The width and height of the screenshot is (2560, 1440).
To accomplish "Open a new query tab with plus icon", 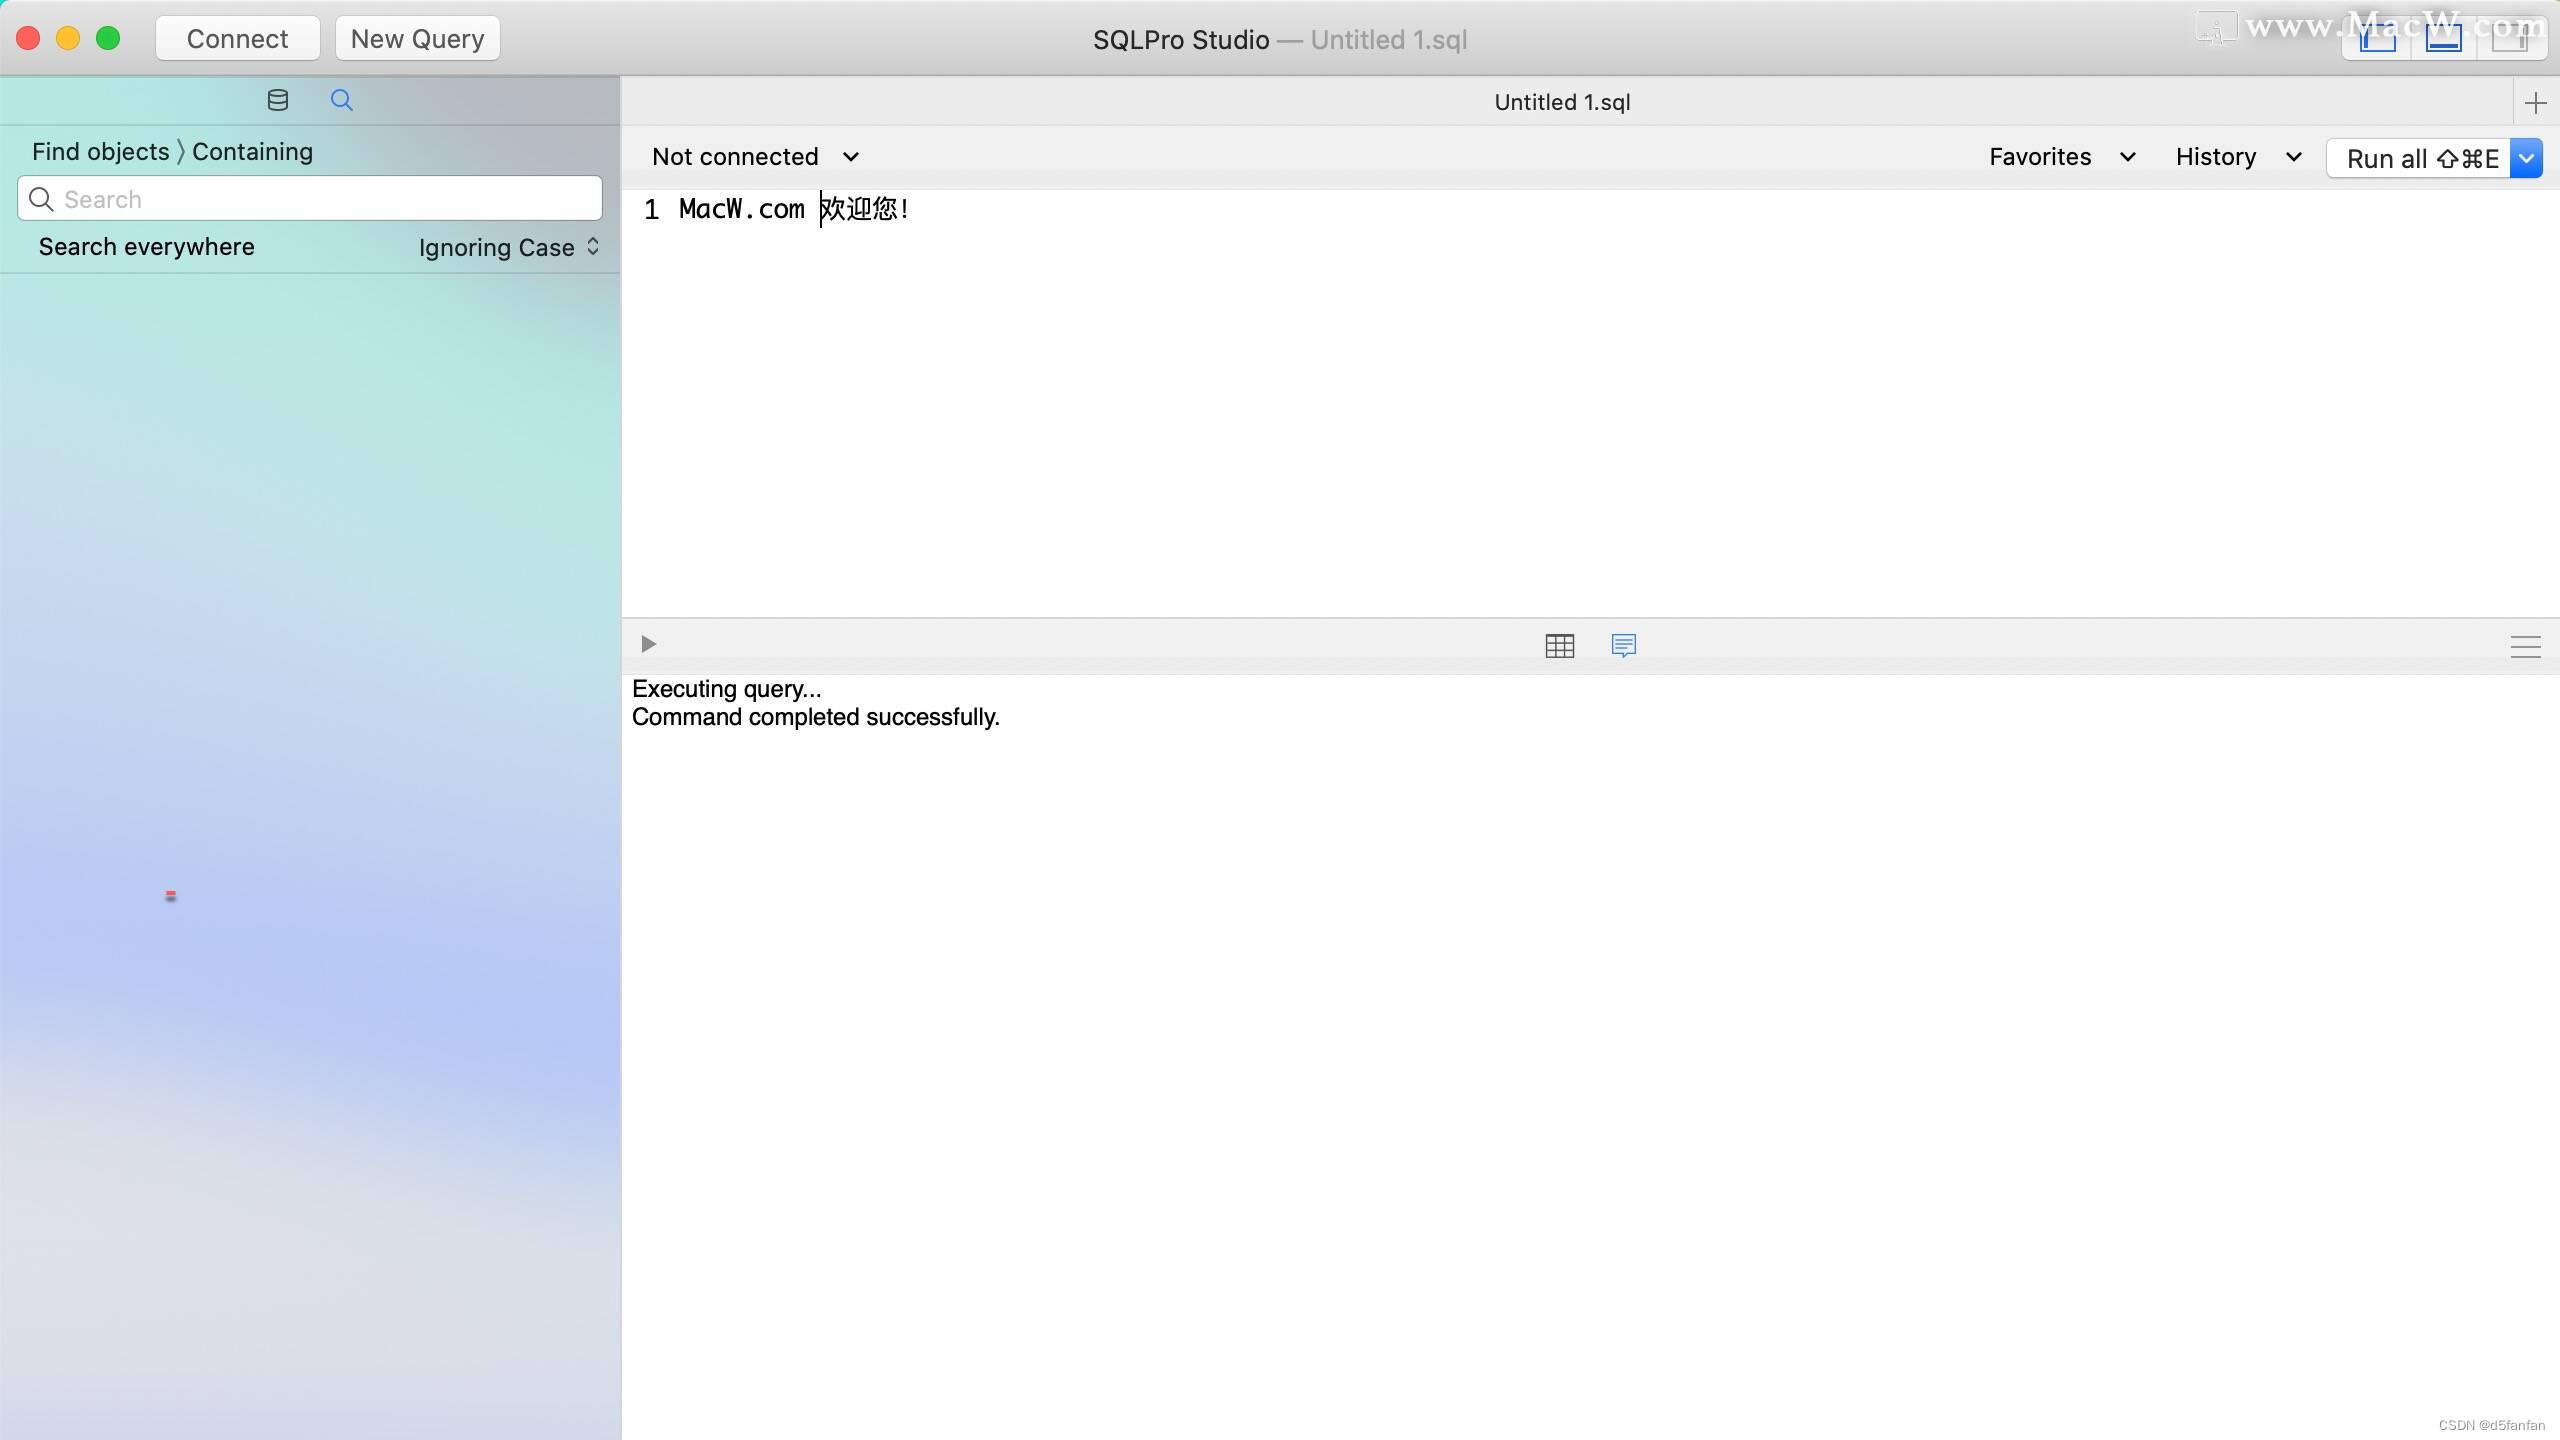I will [x=2536, y=102].
